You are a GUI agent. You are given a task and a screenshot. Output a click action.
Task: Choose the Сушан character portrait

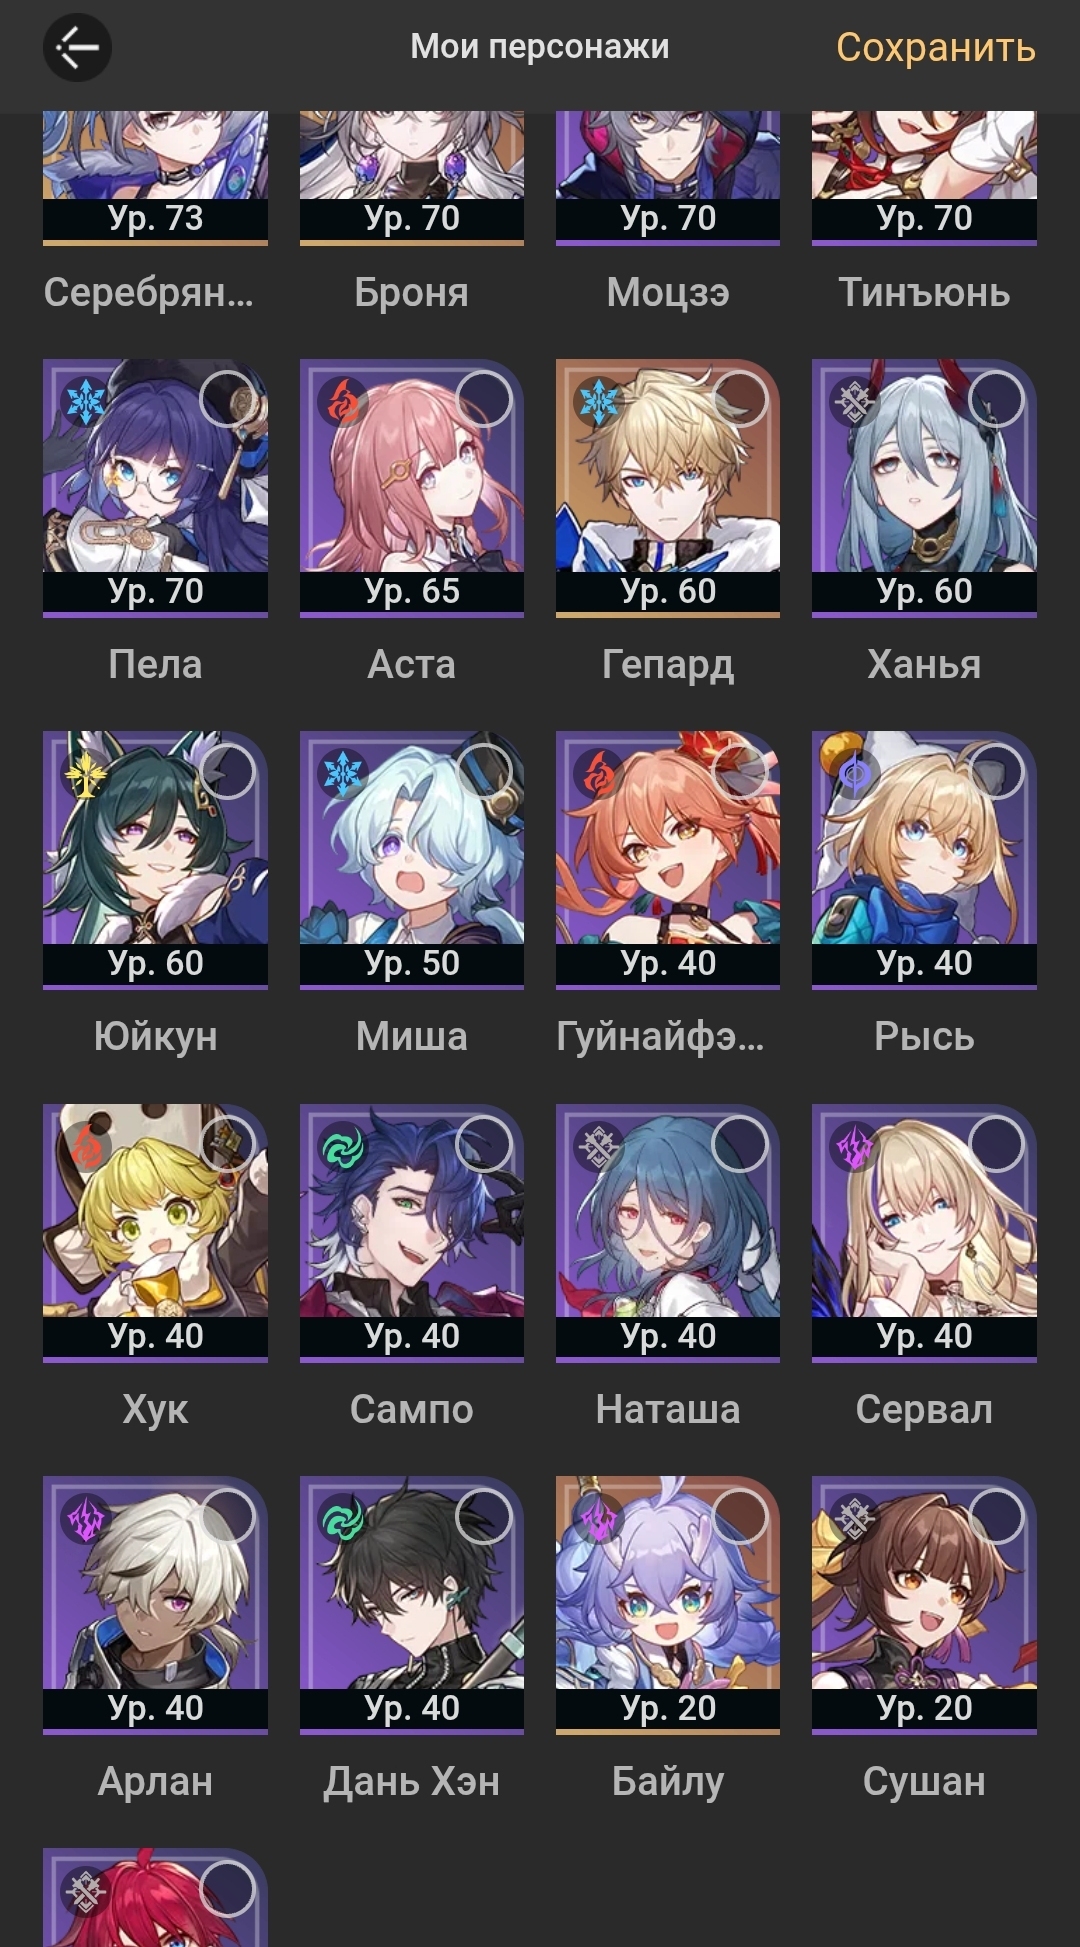(924, 1604)
